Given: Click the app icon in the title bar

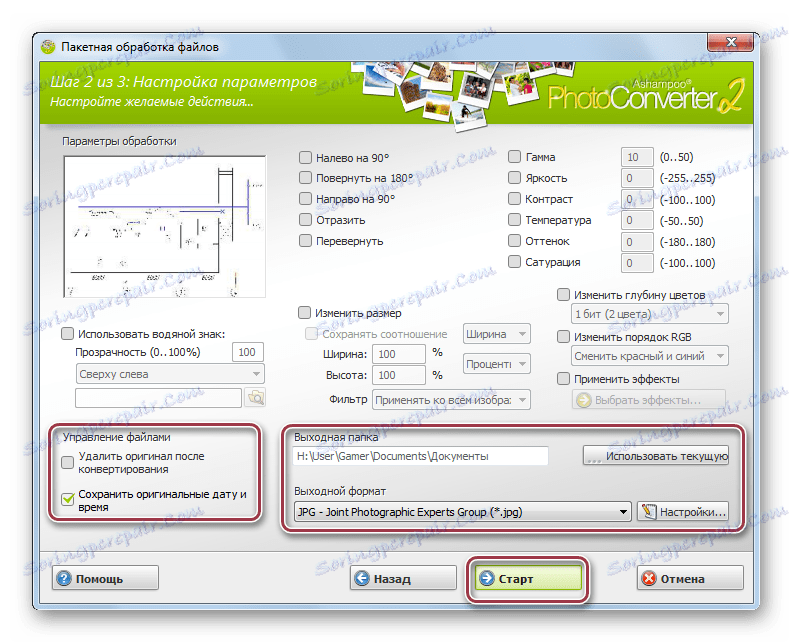Looking at the screenshot, I should point(48,47).
